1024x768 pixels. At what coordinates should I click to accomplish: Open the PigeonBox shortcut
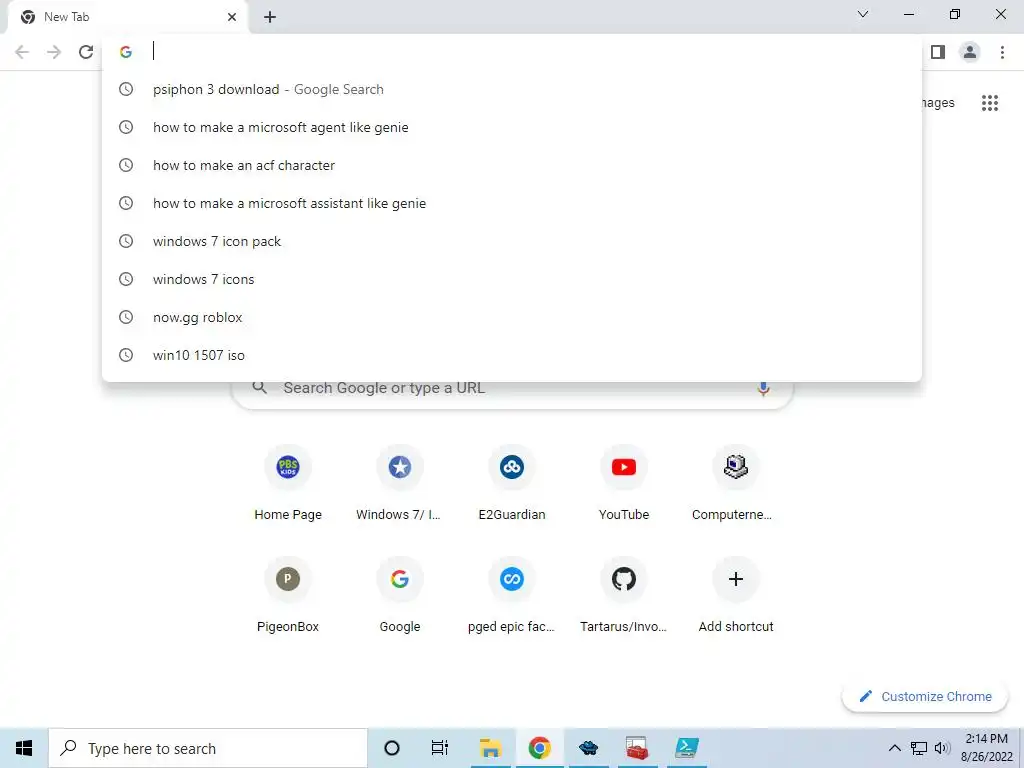point(288,595)
